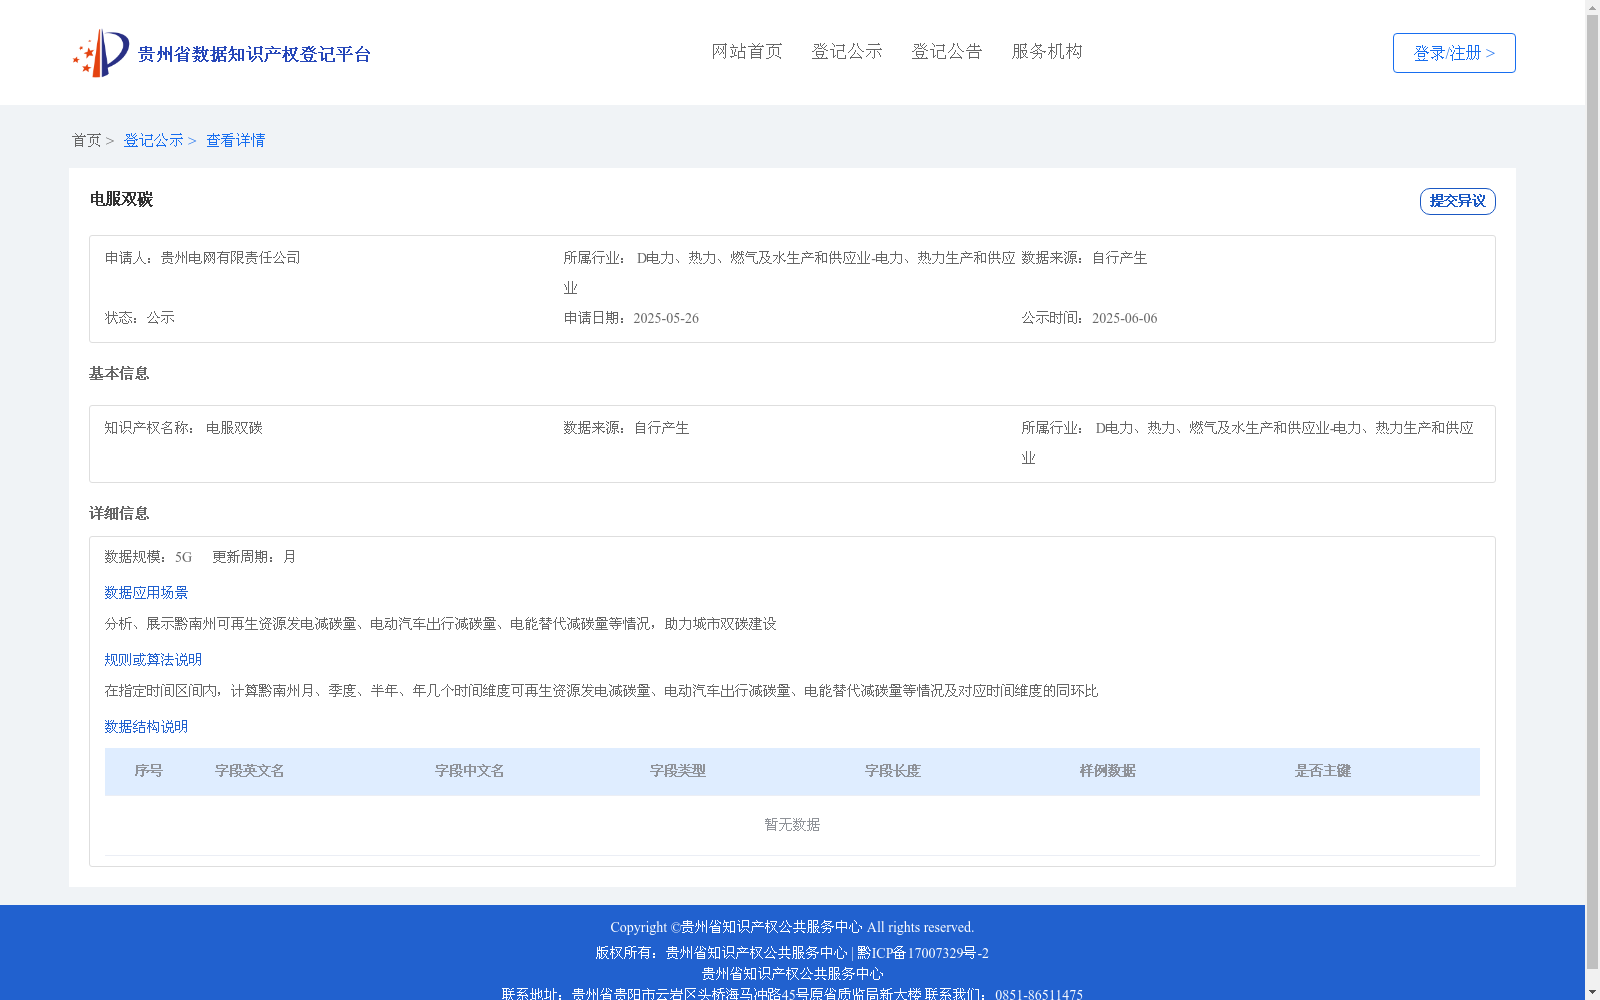The height and width of the screenshot is (1000, 1600).
Task: Click the 字段长度 column header
Action: point(893,771)
